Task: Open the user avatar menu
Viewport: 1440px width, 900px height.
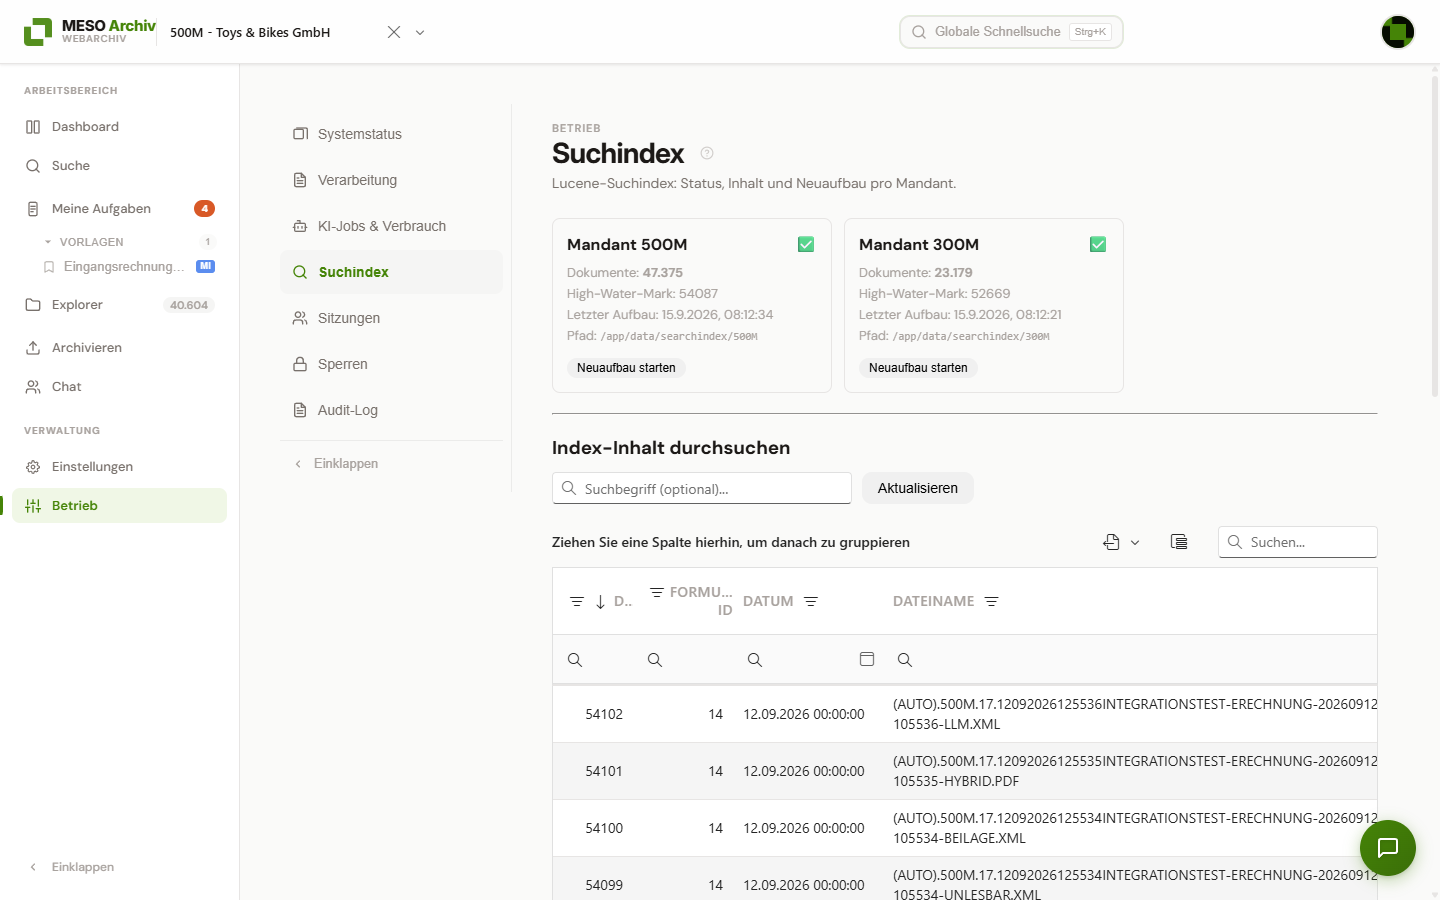Action: 1398,32
